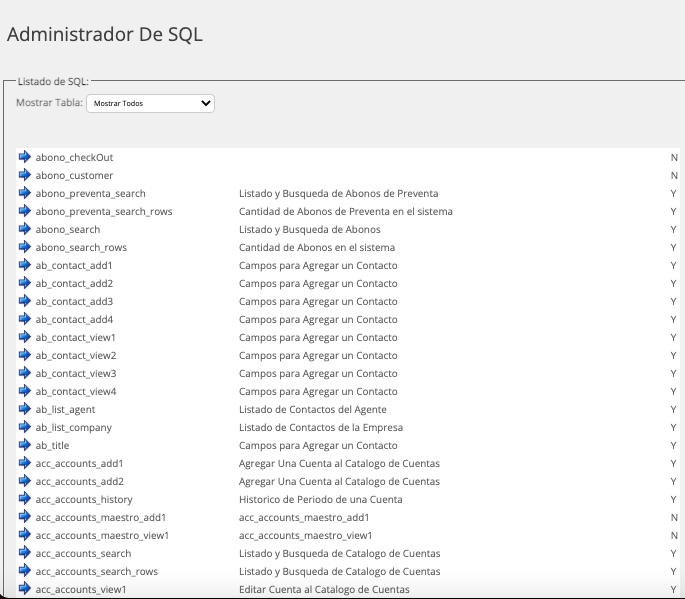Open the Mostrar Tabla dropdown
685x599 pixels.
pos(150,104)
